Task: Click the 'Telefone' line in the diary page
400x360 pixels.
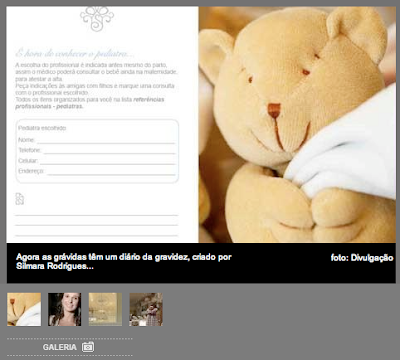Action: [x=97, y=150]
